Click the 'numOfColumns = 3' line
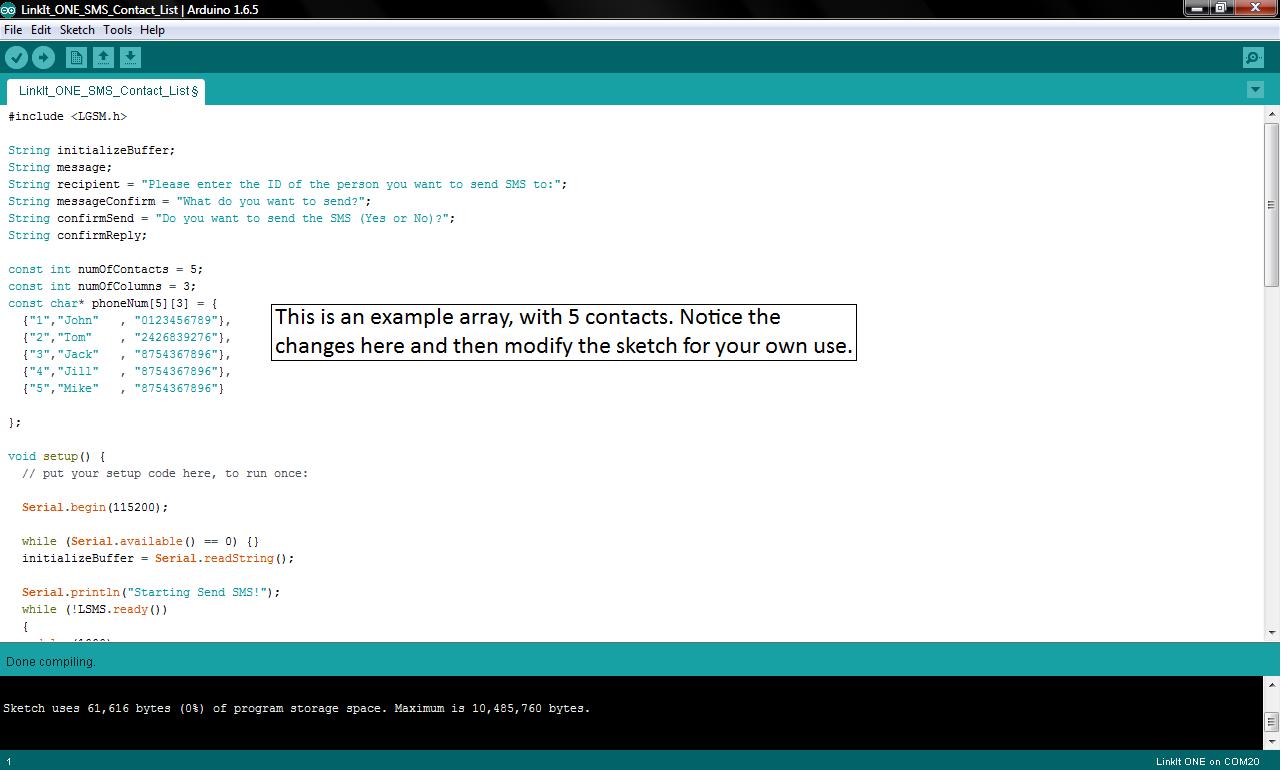 coord(102,286)
